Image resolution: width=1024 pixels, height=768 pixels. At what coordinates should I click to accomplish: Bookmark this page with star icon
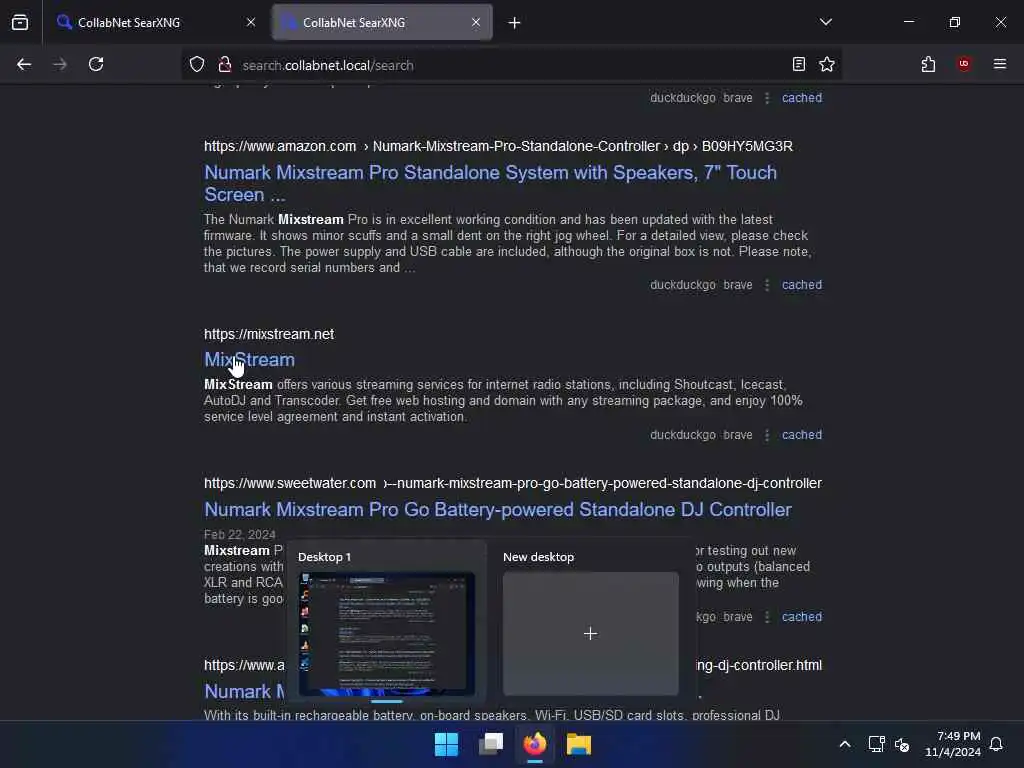click(x=827, y=64)
